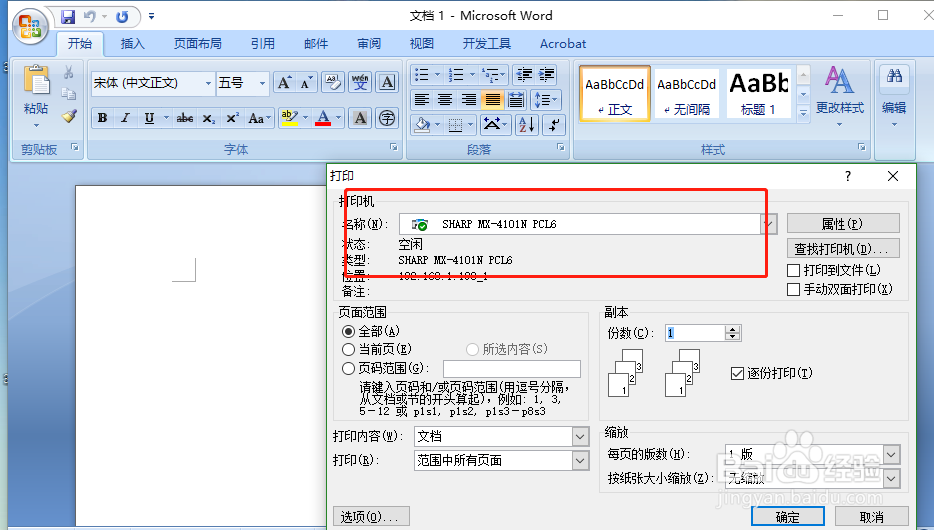The height and width of the screenshot is (530, 934).
Task: Switch to 视图 ribbon tab
Action: point(422,43)
